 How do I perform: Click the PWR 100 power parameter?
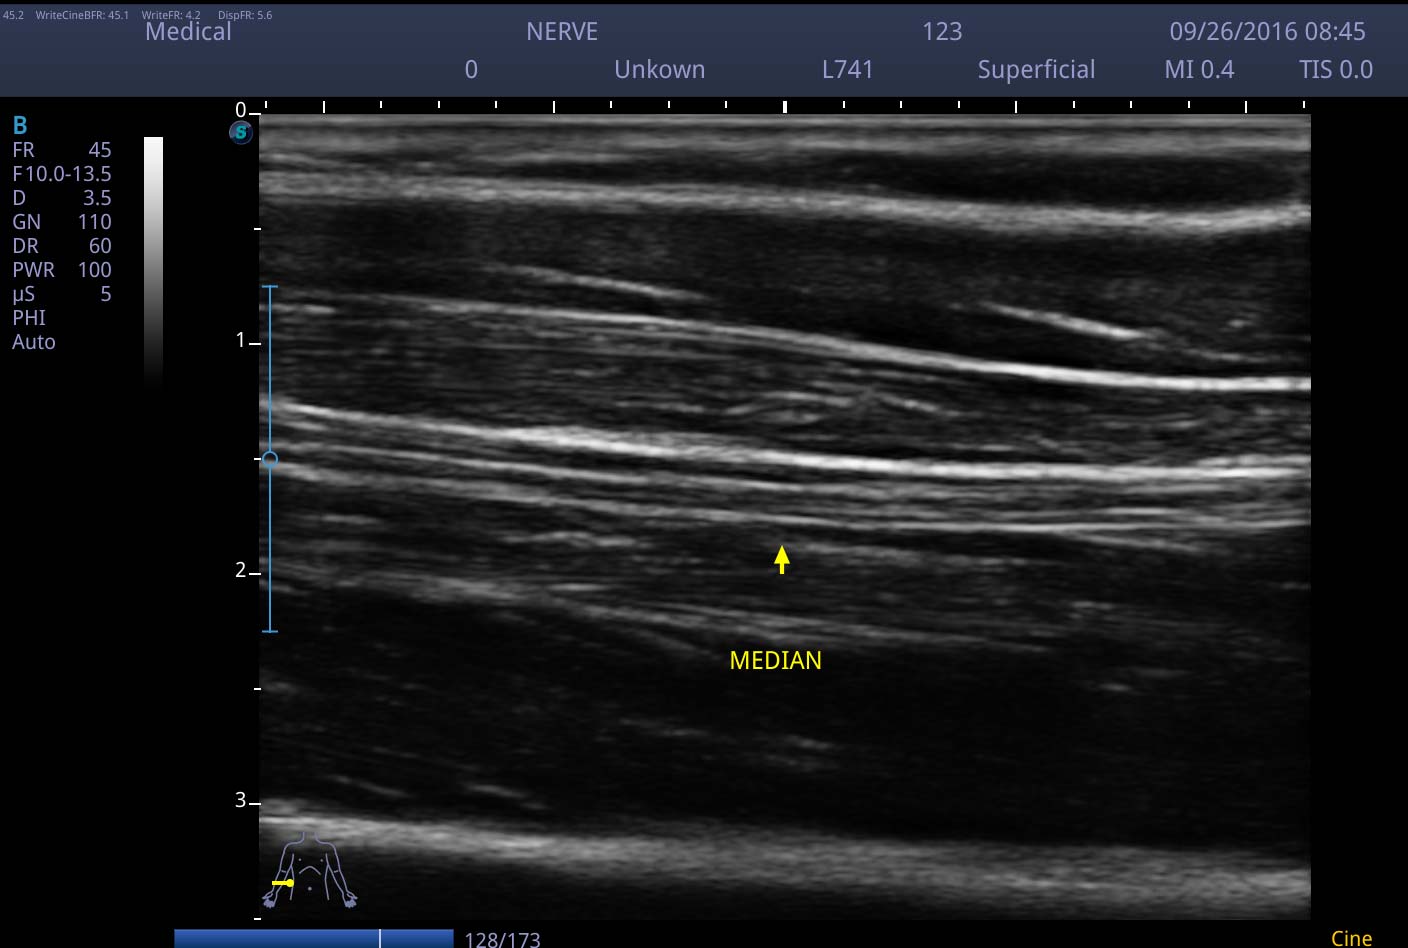coord(62,270)
